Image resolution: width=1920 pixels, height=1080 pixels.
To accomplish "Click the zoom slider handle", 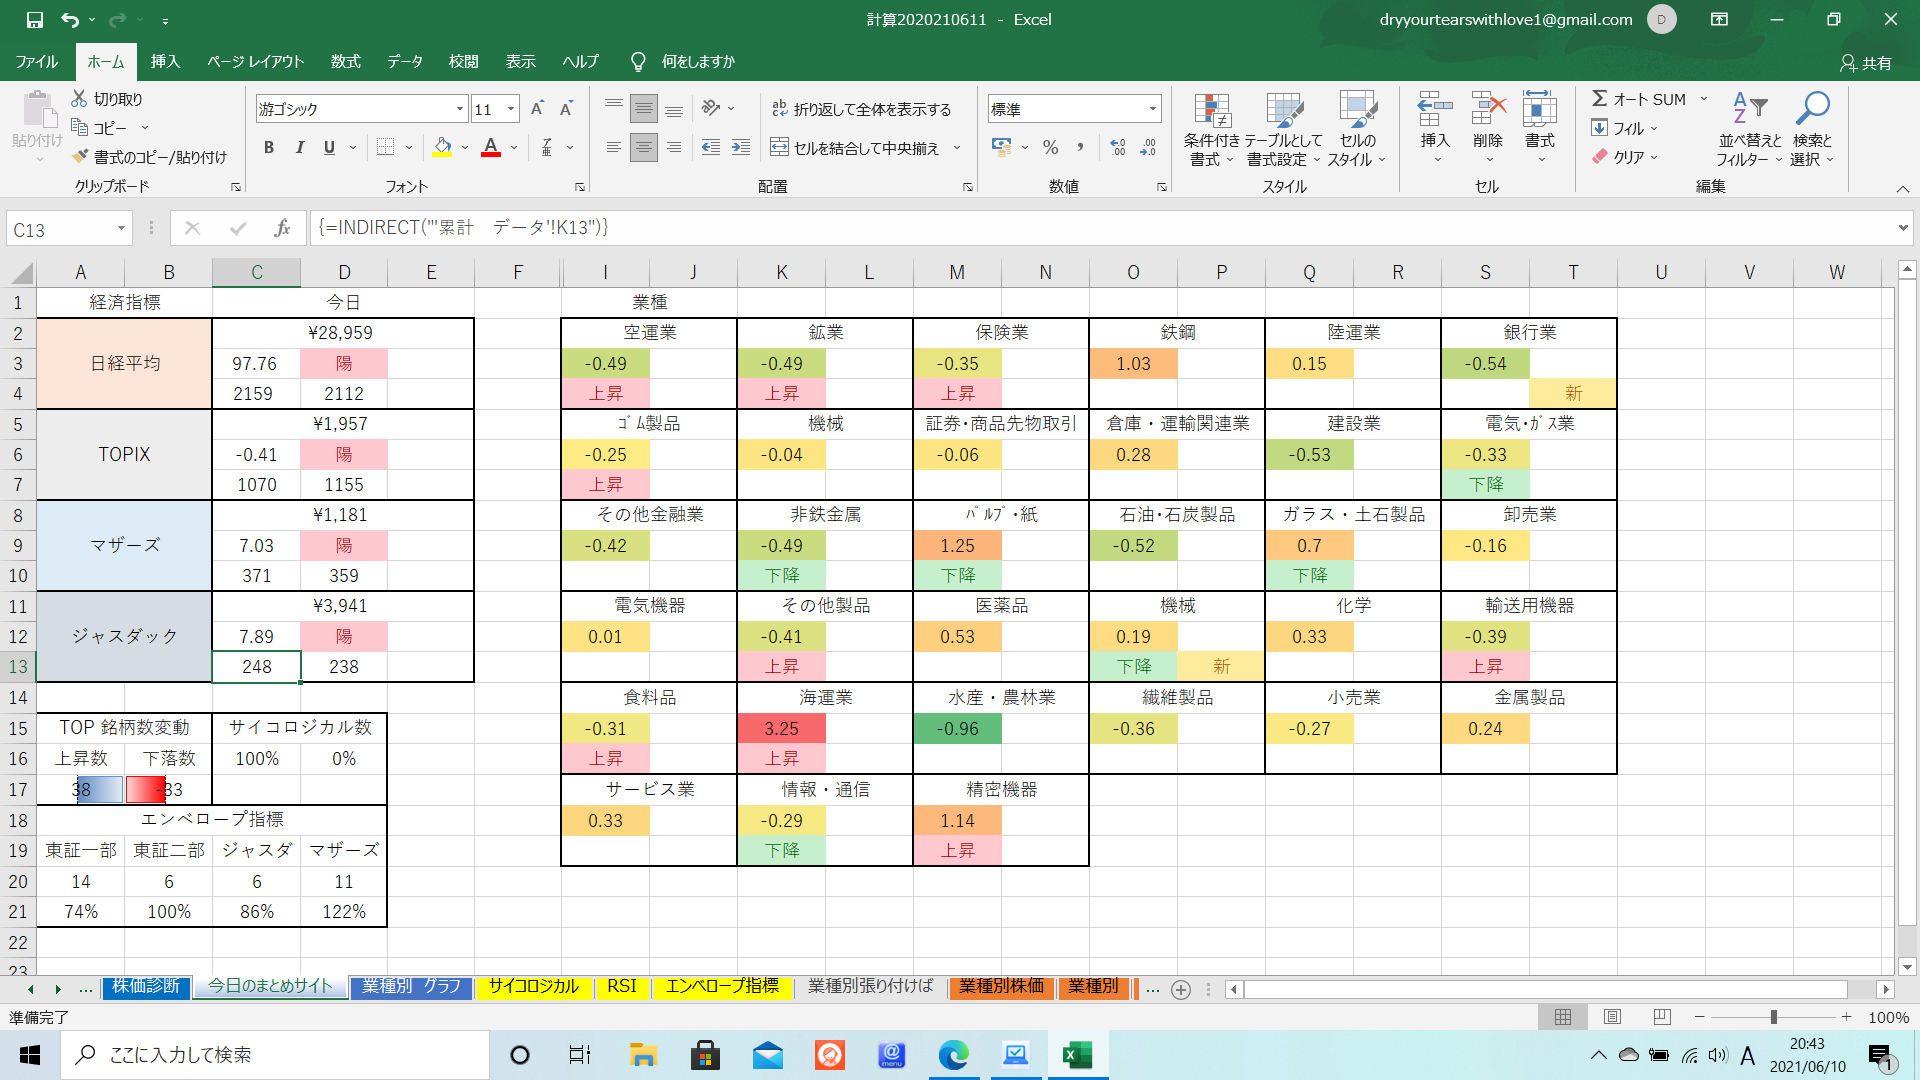I will click(x=1773, y=1017).
